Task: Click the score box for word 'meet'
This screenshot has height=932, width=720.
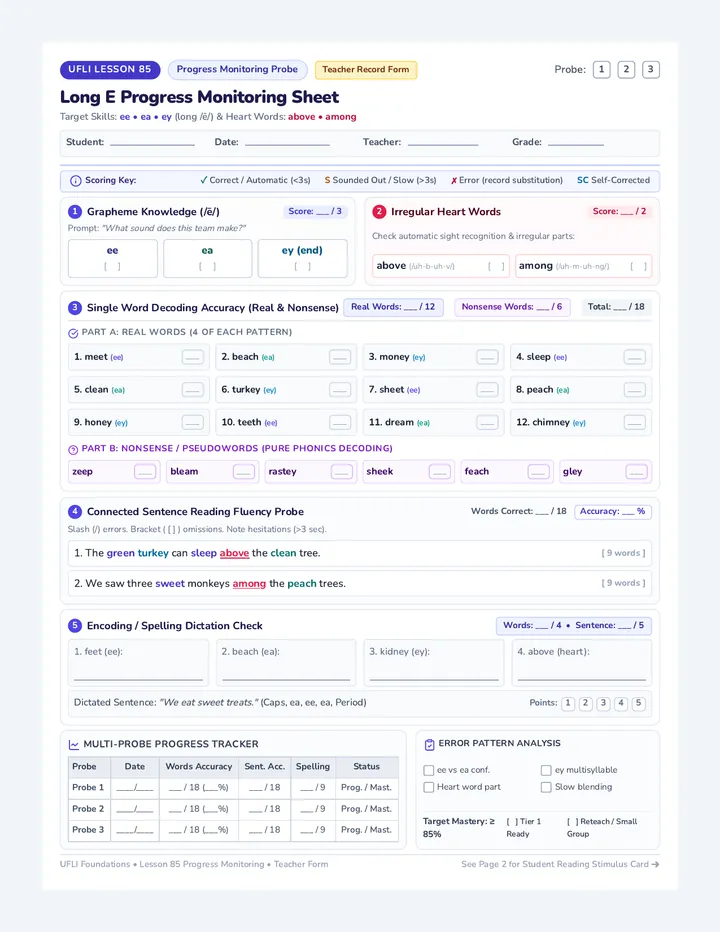Action: pyautogui.click(x=193, y=357)
